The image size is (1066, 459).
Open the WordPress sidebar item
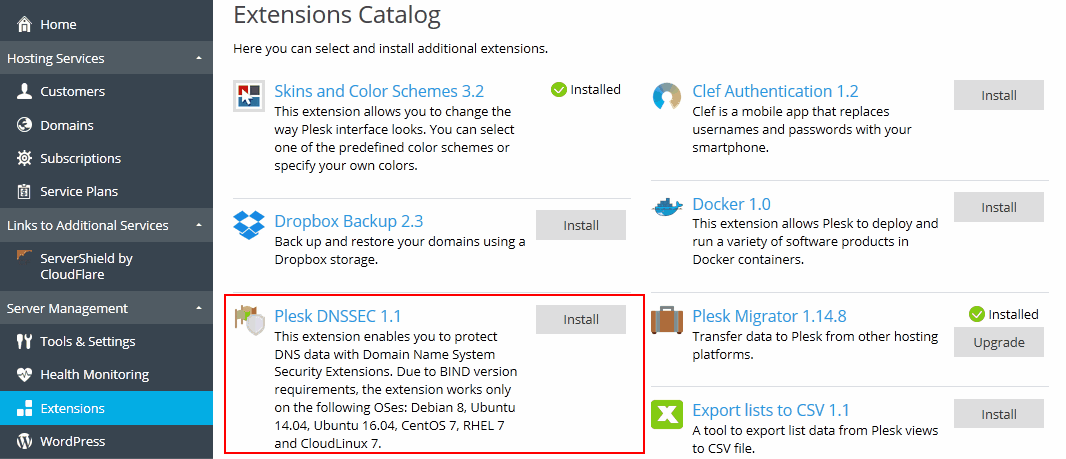point(72,441)
